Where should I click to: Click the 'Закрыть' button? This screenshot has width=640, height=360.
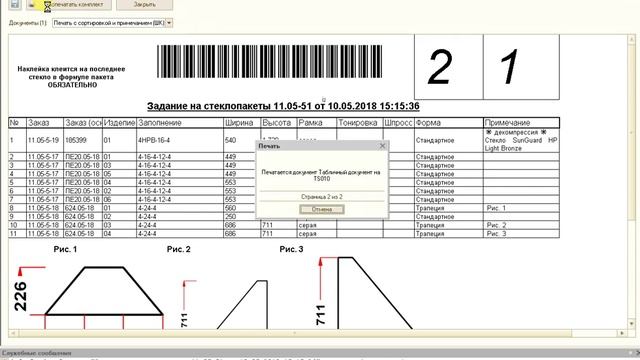click(144, 4)
